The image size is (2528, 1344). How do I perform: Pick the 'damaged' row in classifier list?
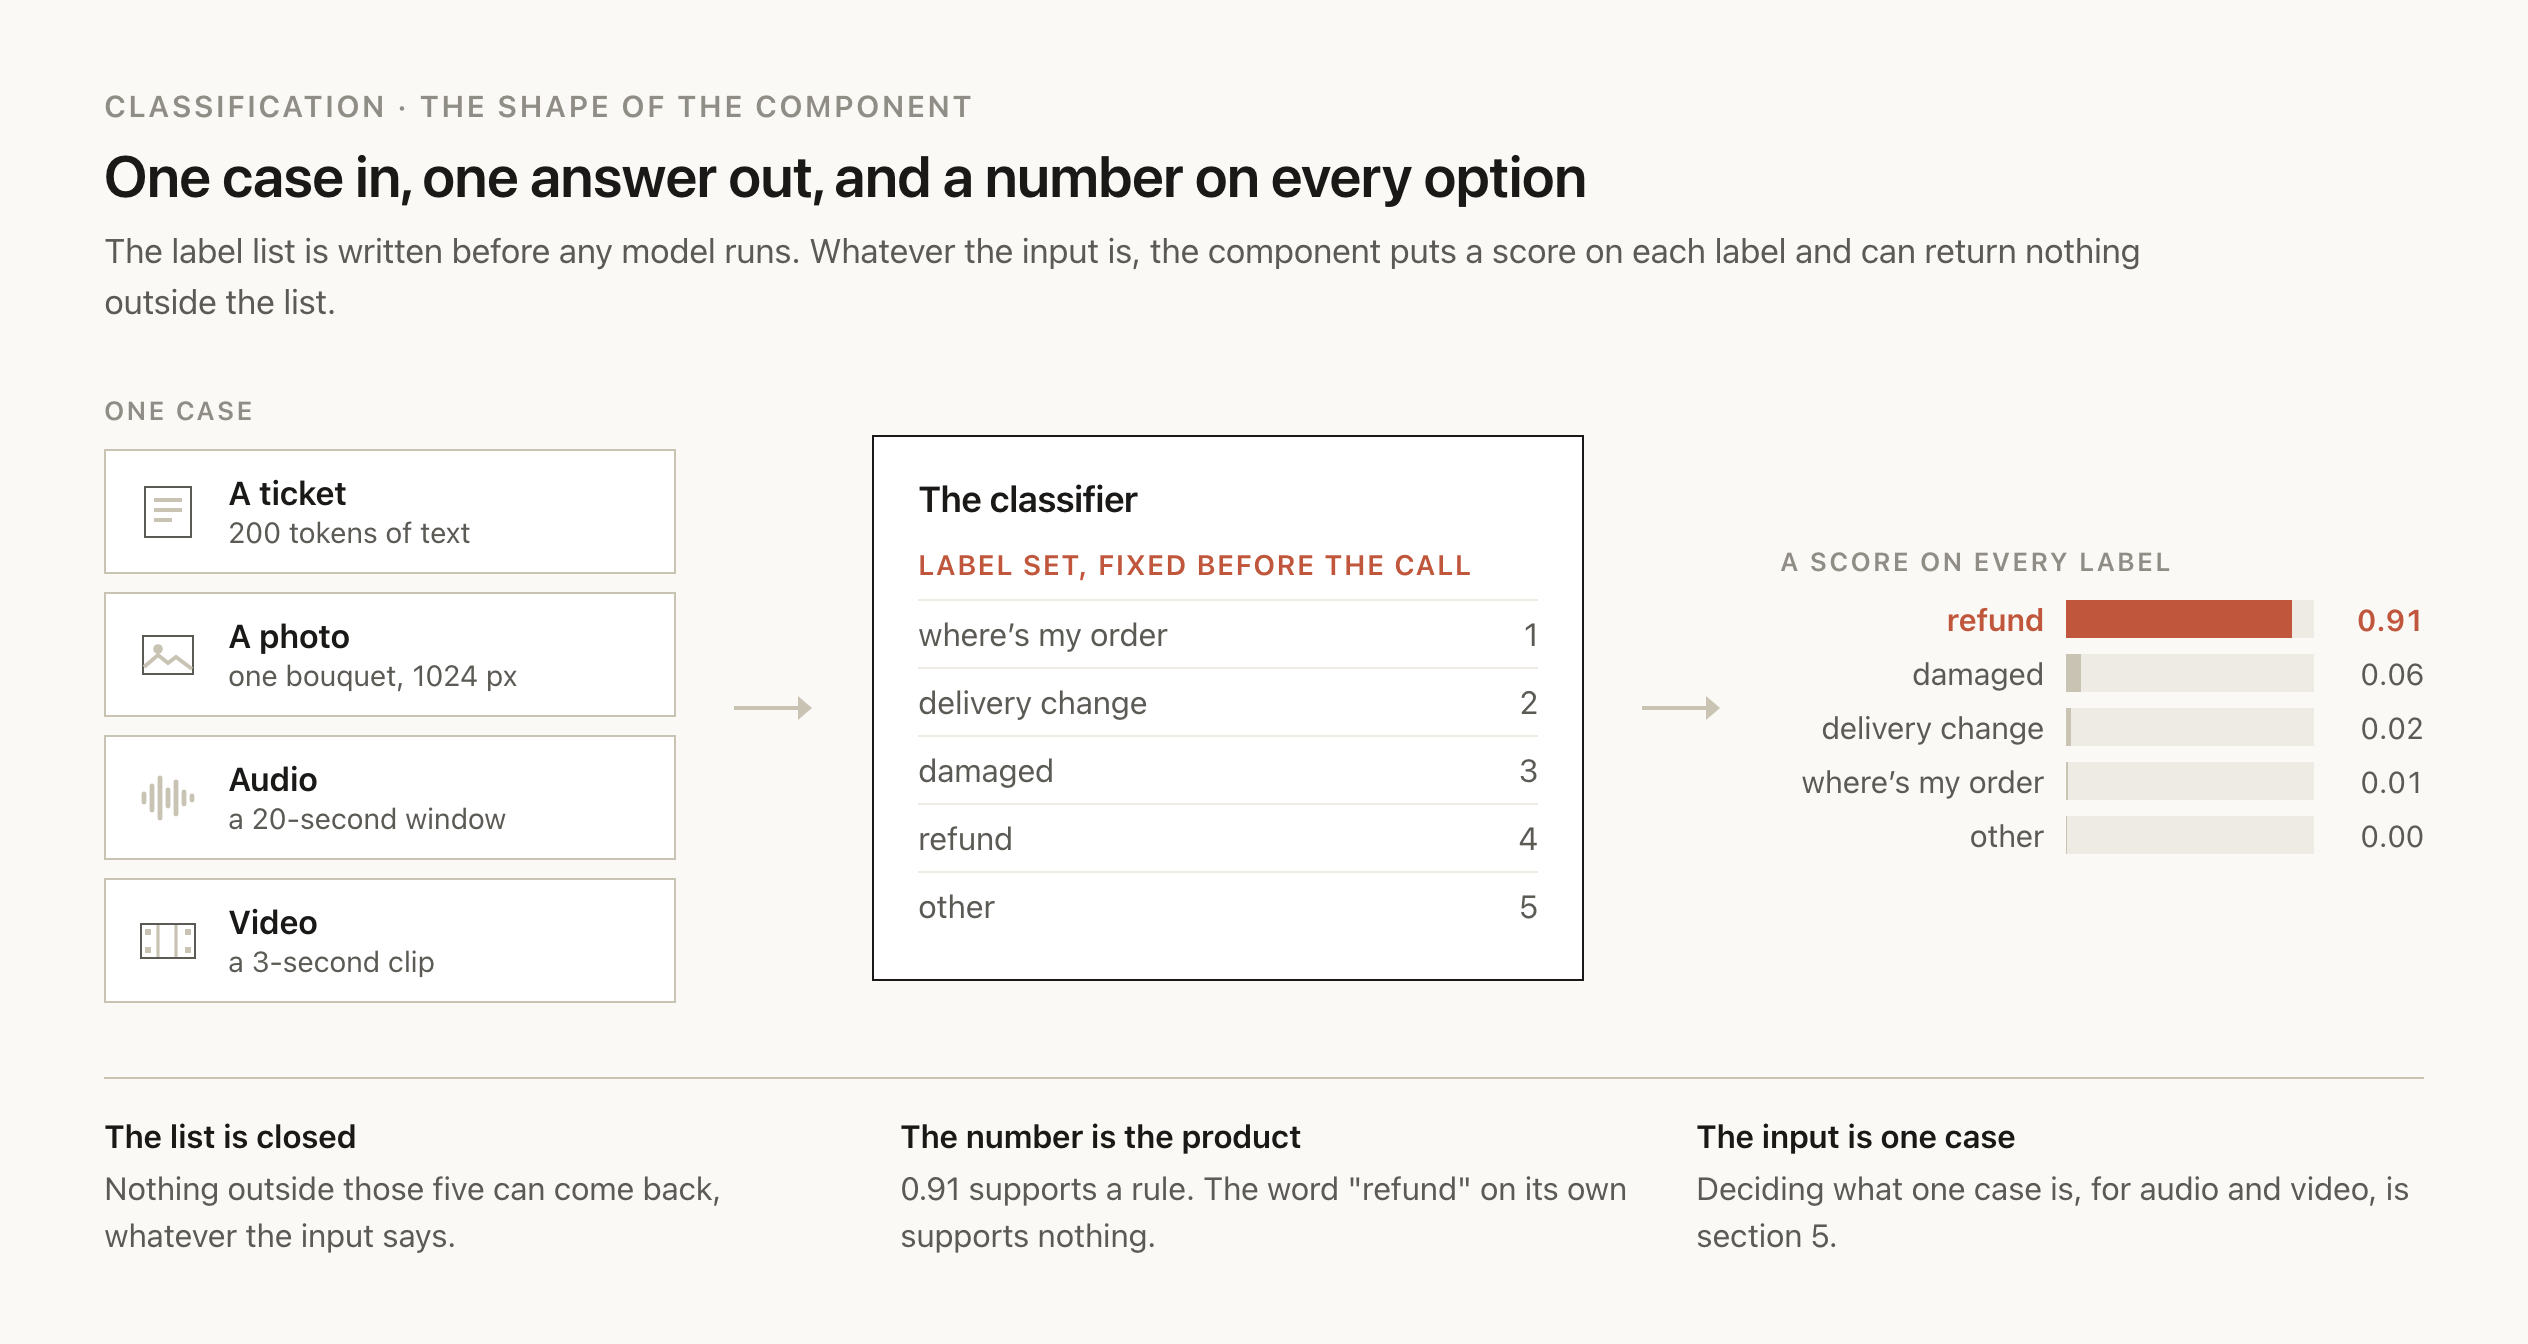1228,771
